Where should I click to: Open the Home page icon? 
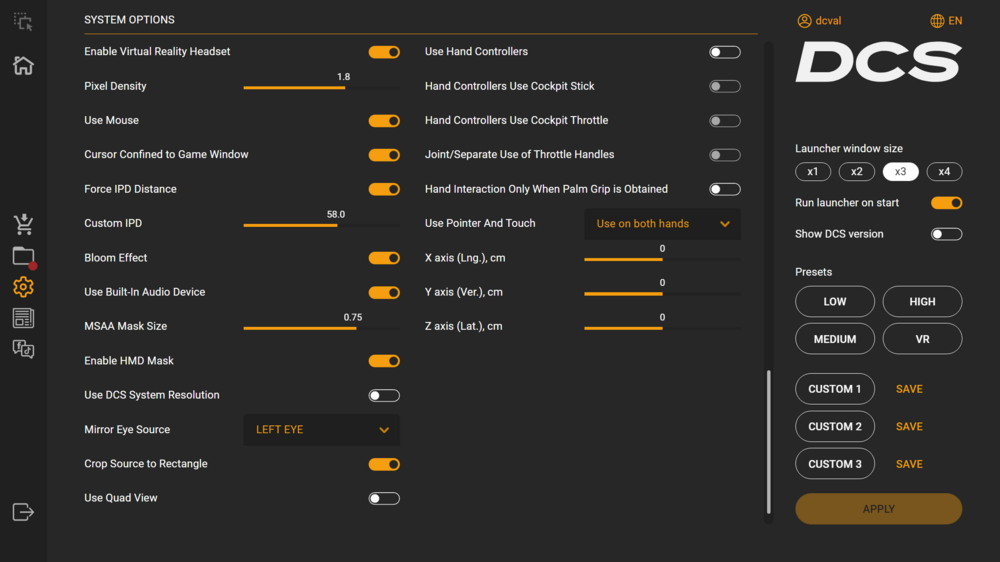click(x=23, y=66)
